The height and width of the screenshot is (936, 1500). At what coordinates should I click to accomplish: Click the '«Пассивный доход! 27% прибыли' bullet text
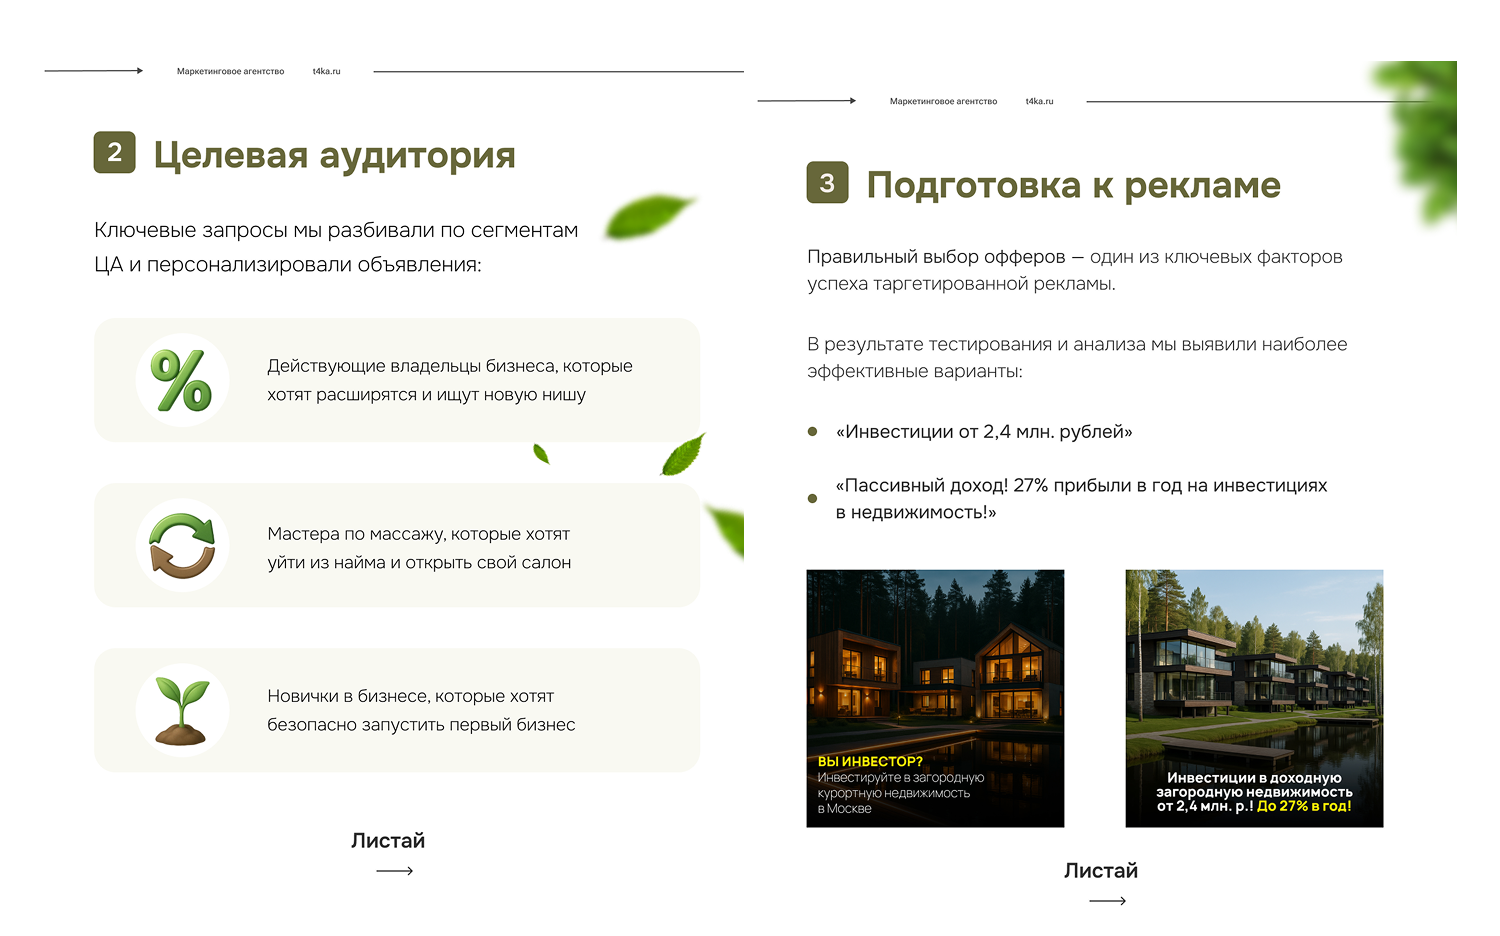click(1081, 498)
